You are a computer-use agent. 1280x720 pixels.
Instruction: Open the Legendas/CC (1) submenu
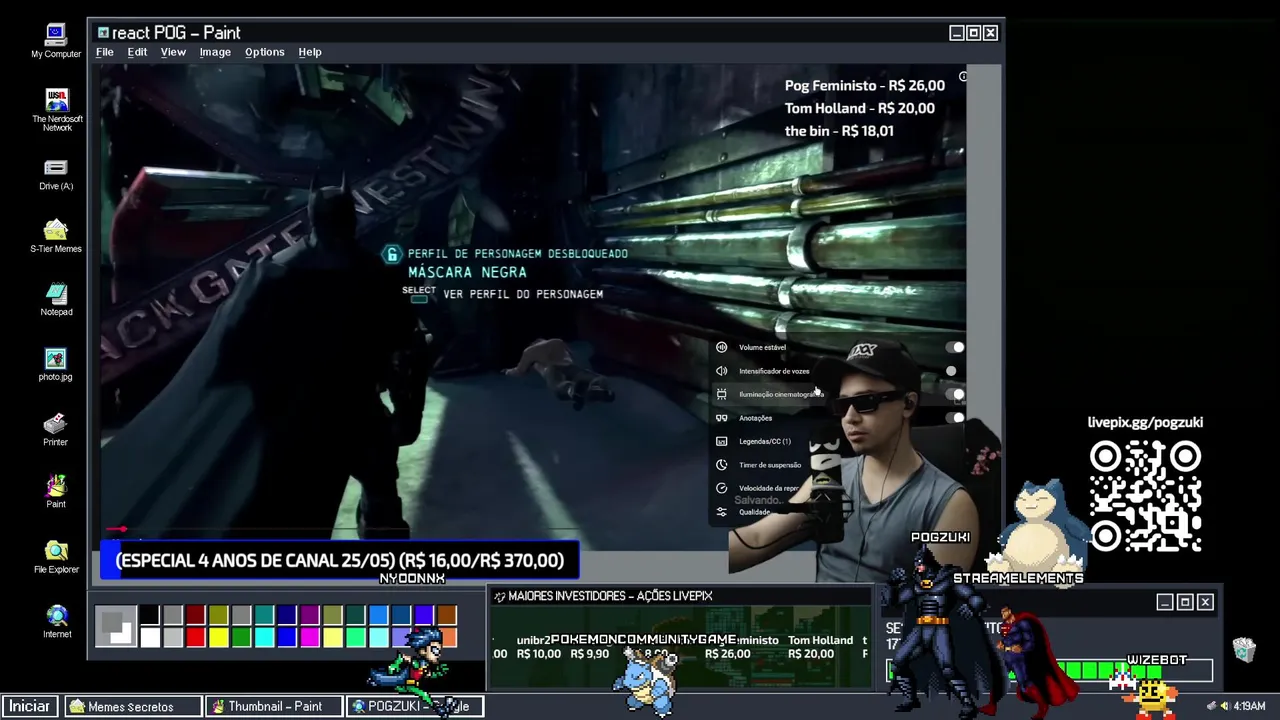pos(764,441)
